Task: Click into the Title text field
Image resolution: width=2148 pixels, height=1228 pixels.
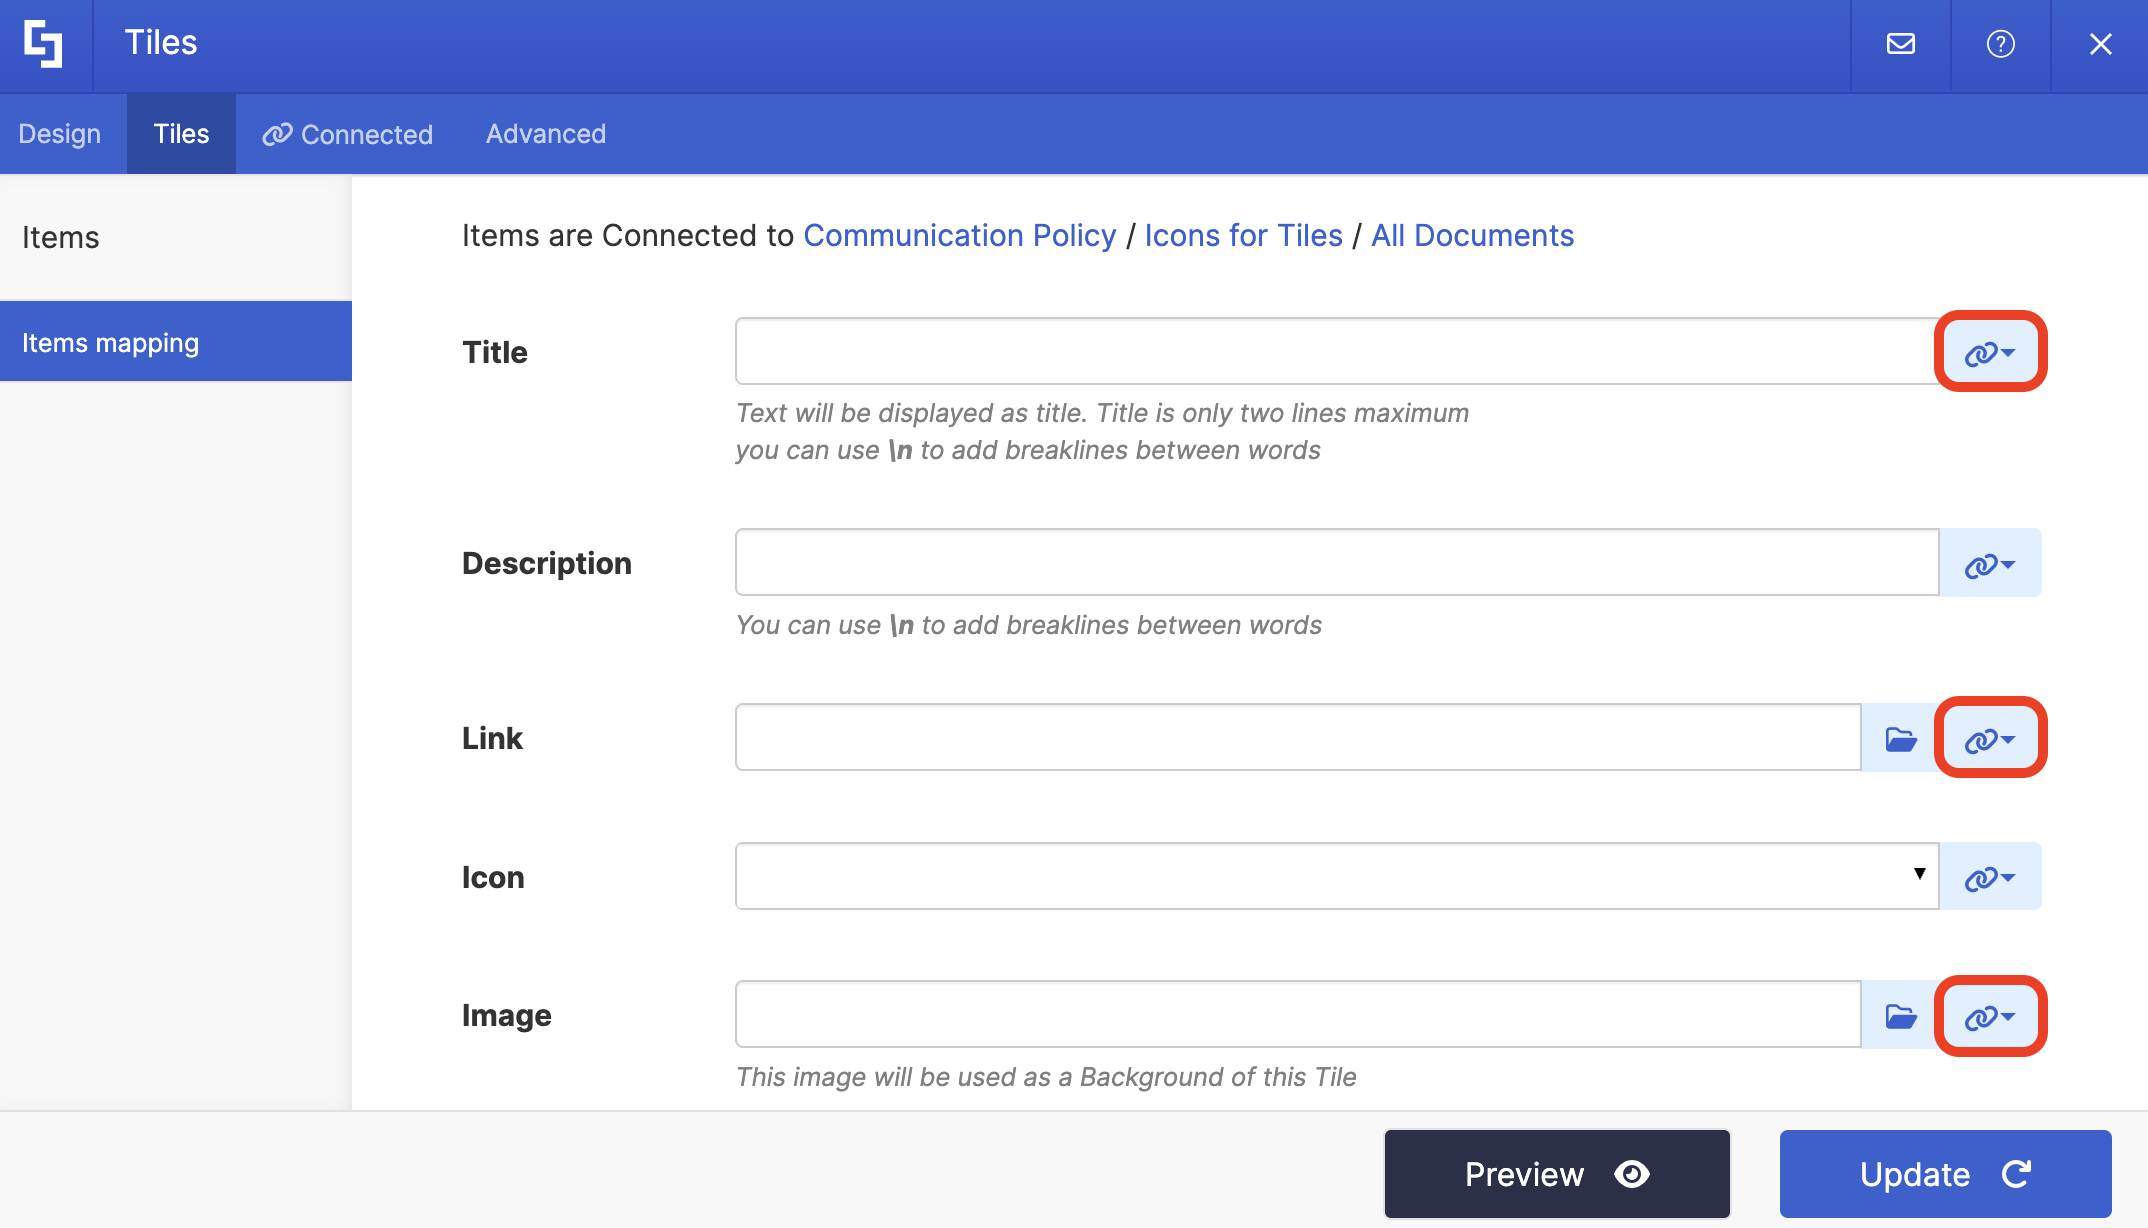Action: [x=1336, y=352]
